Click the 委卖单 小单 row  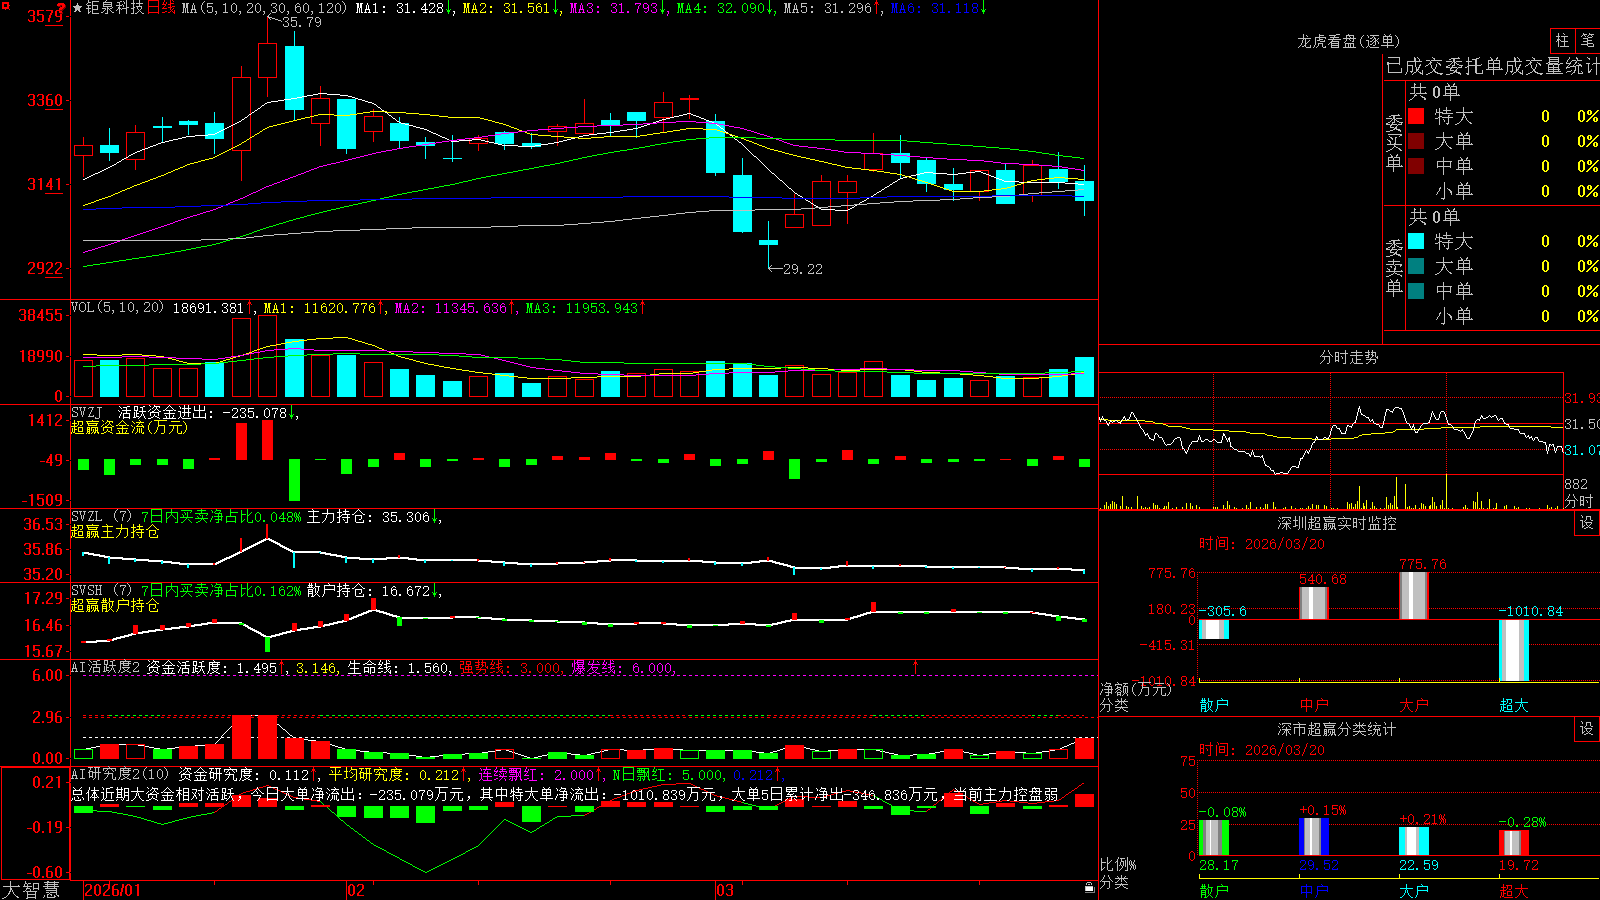coord(1503,316)
